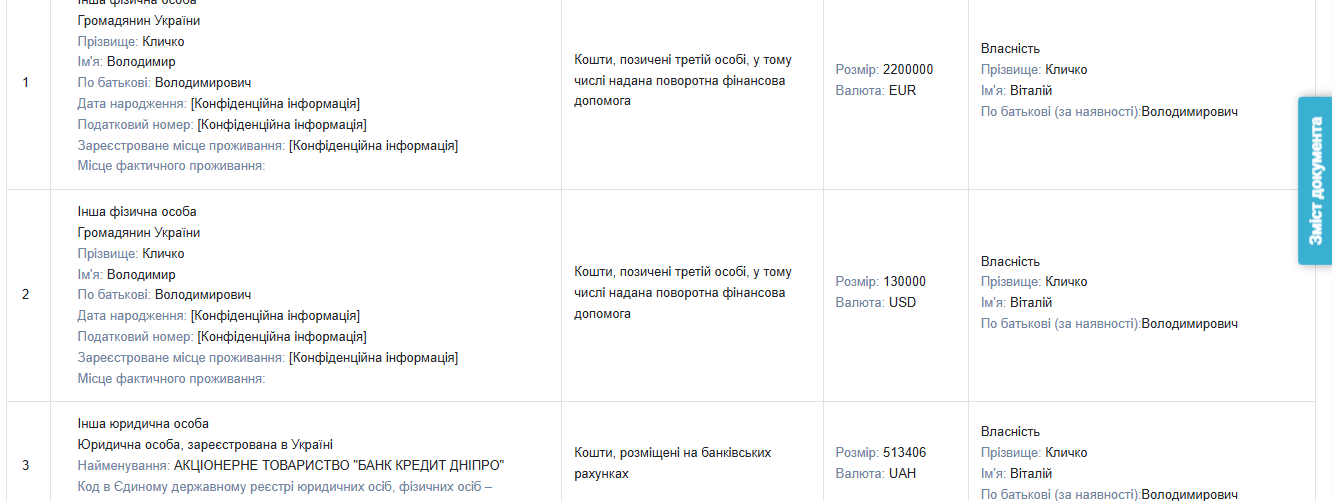Select the EUR currency value
1334x501 pixels.
pyautogui.click(x=902, y=91)
